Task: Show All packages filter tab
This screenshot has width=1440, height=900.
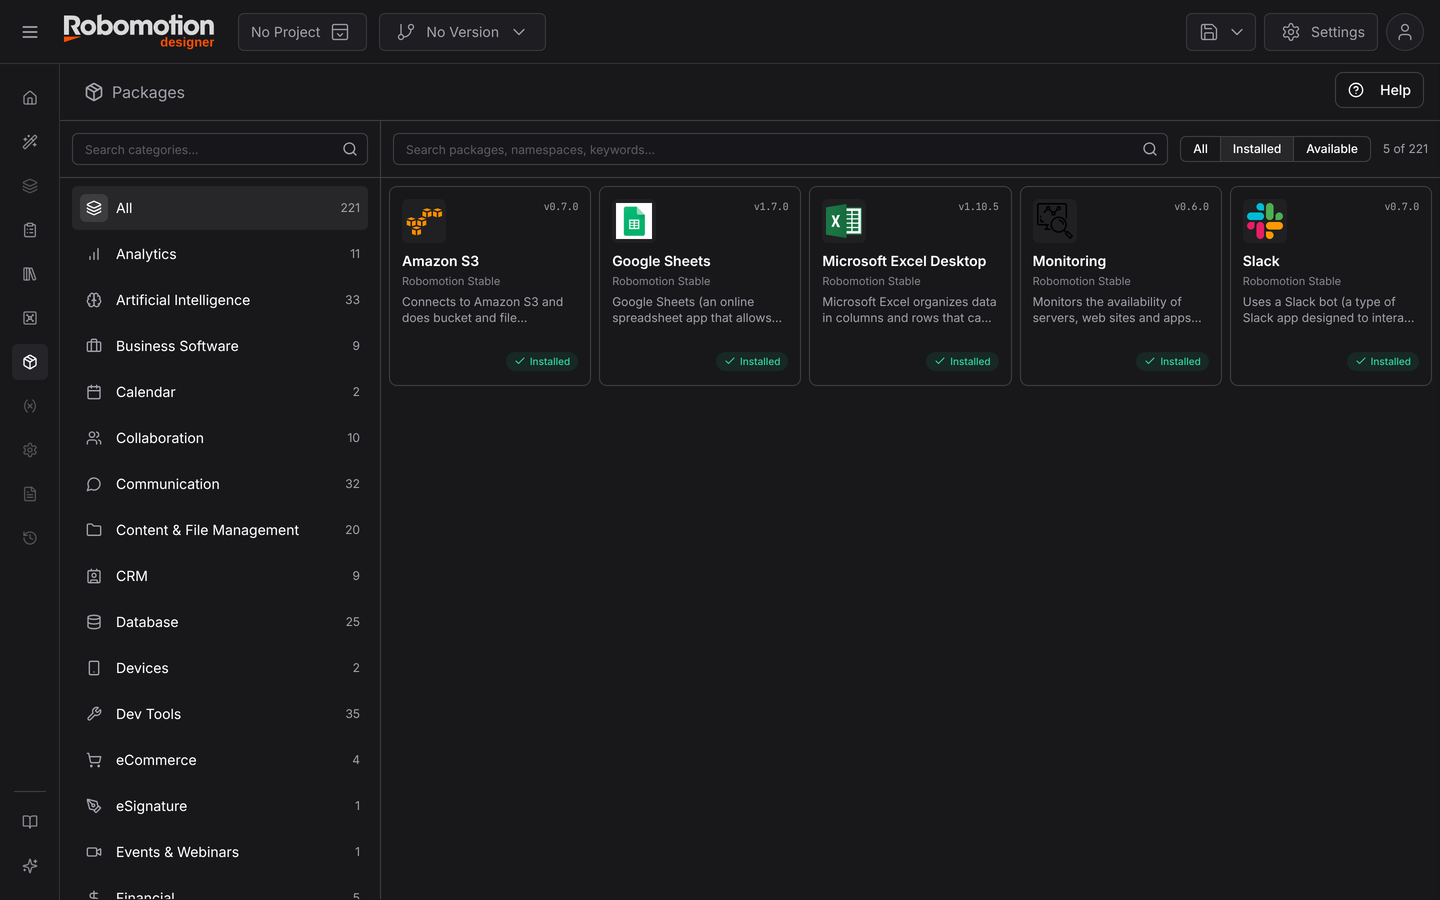Action: tap(1200, 149)
